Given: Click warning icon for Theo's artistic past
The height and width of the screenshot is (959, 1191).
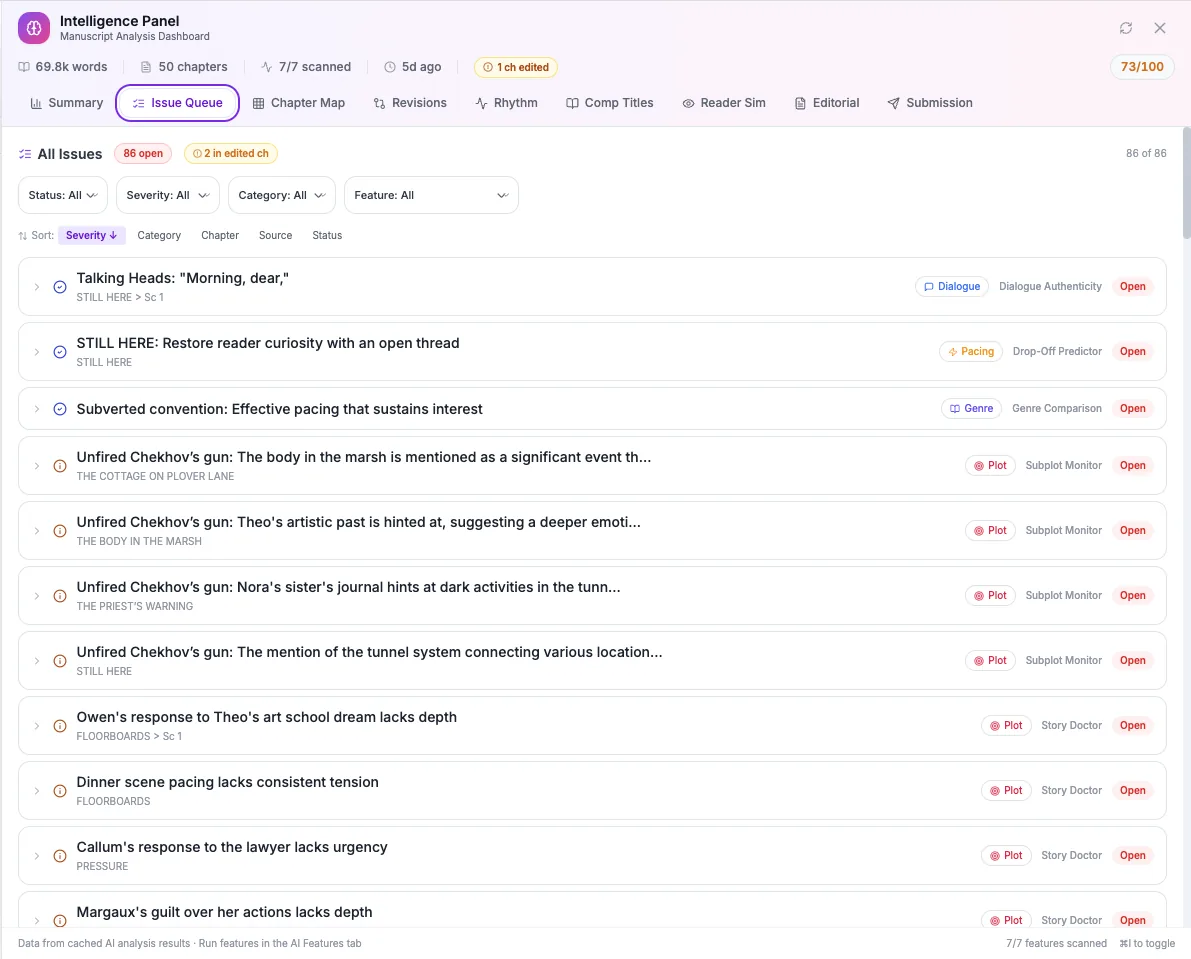Looking at the screenshot, I should [60, 531].
